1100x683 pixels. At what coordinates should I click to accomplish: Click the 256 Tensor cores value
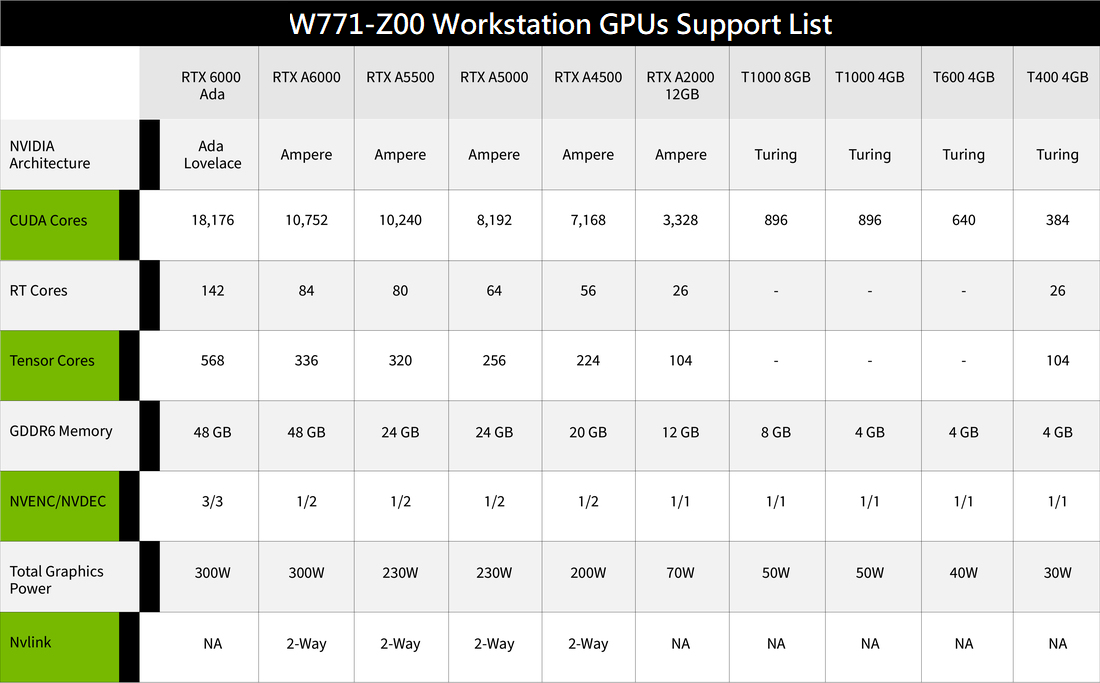tap(494, 360)
